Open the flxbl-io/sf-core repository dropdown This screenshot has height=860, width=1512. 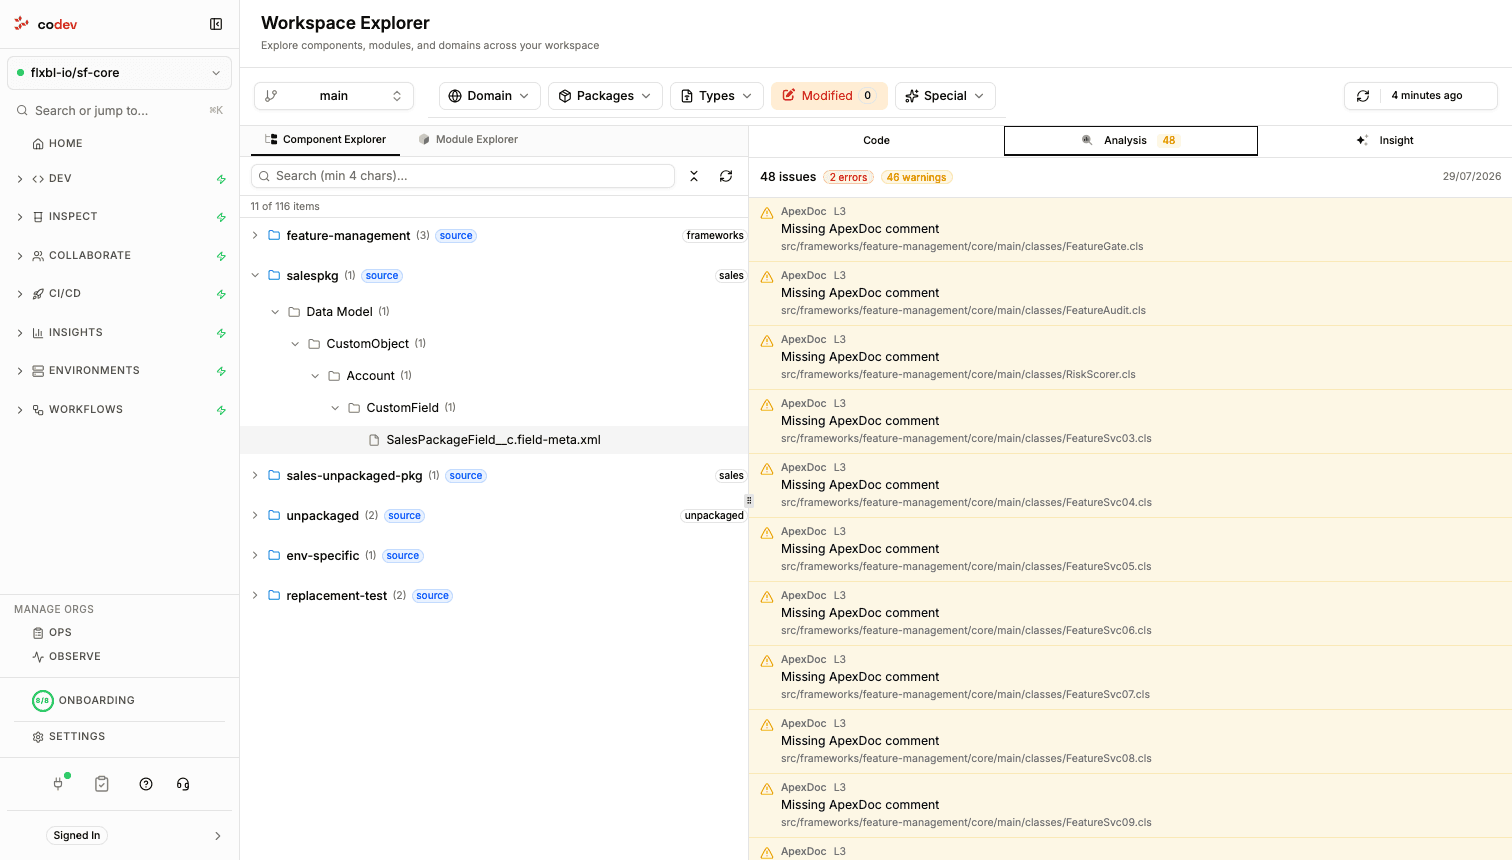click(x=119, y=73)
